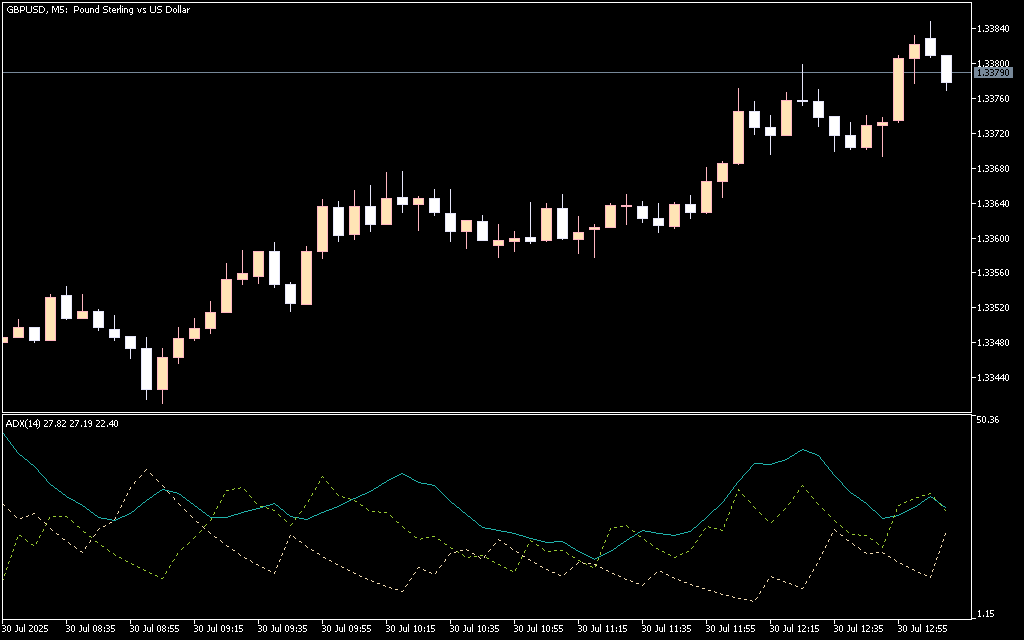
Task: Click the 30 Jul 08:55 time label
Action: 155,630
